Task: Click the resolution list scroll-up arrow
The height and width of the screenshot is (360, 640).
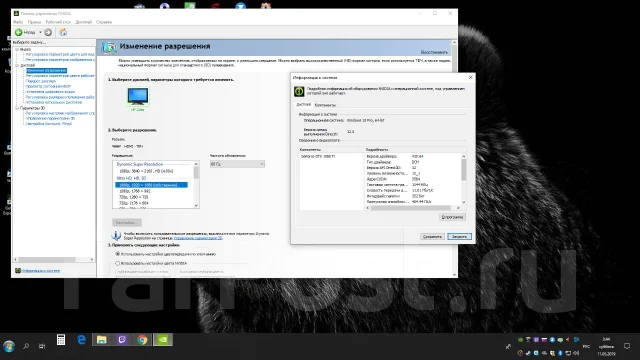Action: (196, 164)
